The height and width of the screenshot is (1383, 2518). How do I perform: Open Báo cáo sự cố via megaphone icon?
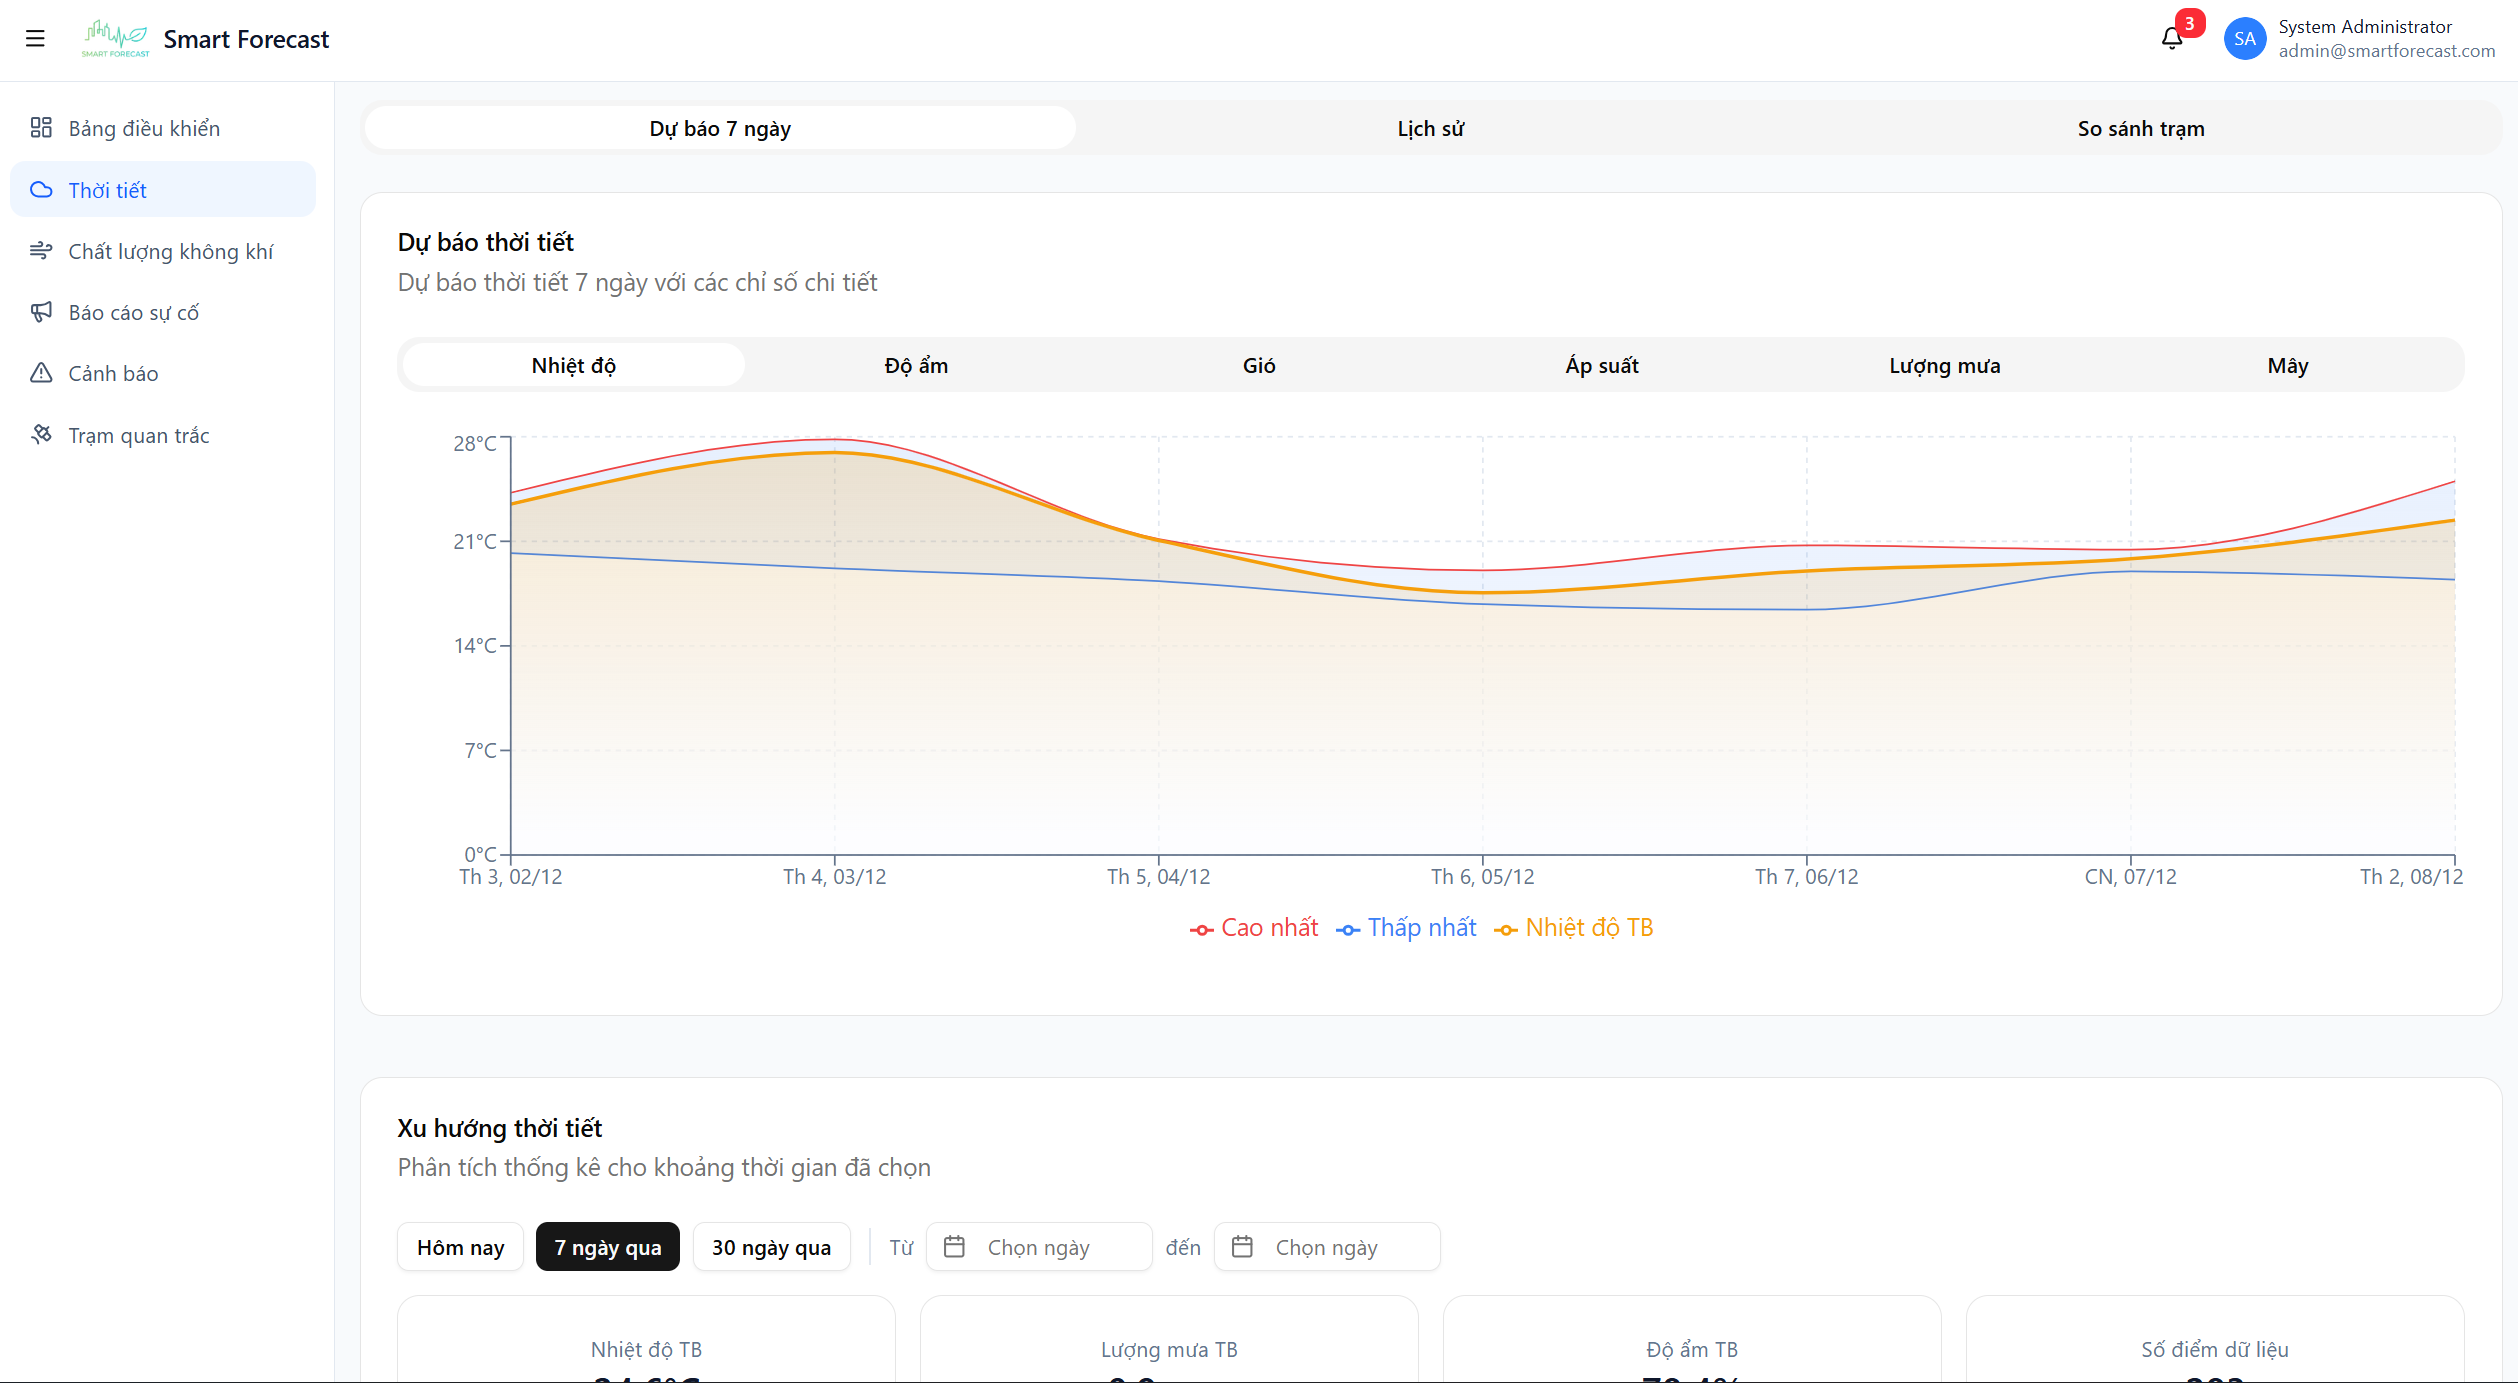(x=42, y=312)
